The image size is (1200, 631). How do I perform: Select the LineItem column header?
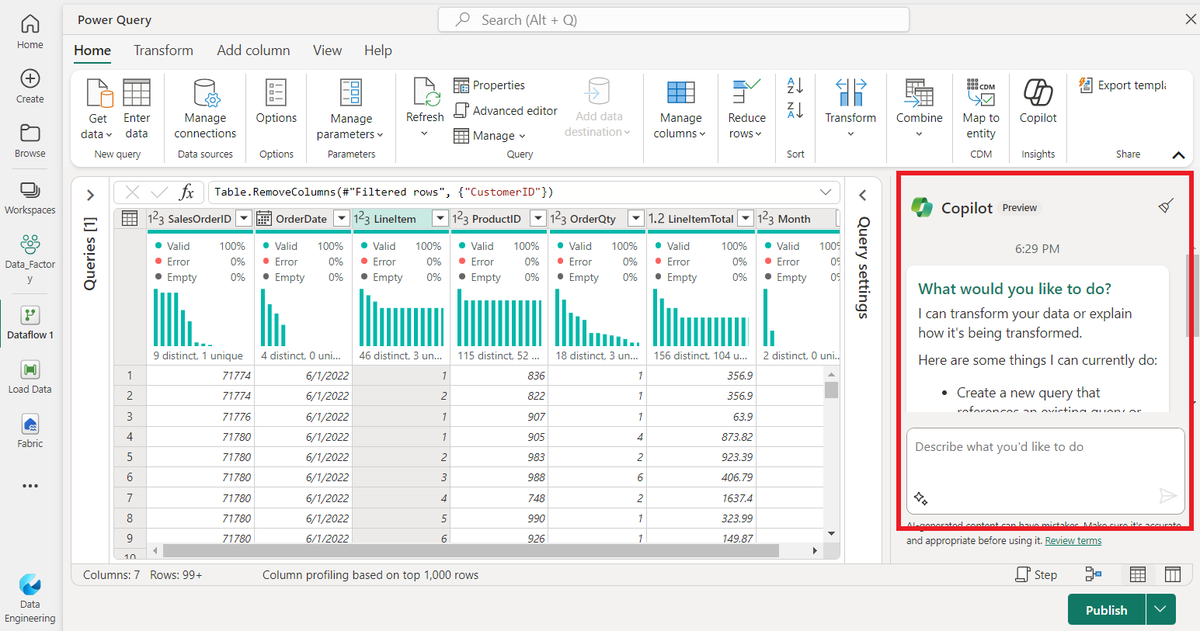[x=401, y=218]
